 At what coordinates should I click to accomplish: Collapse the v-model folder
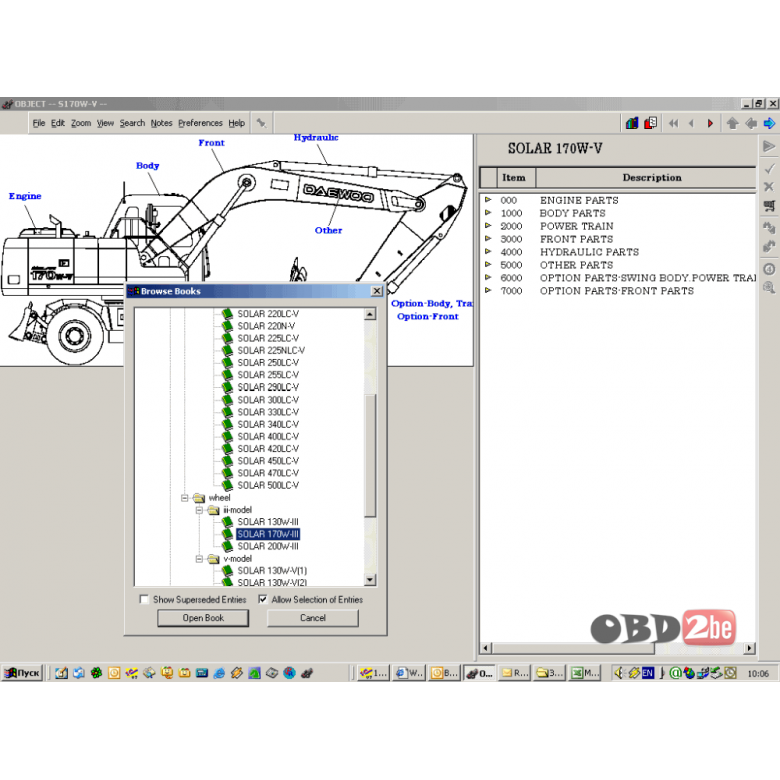199,559
